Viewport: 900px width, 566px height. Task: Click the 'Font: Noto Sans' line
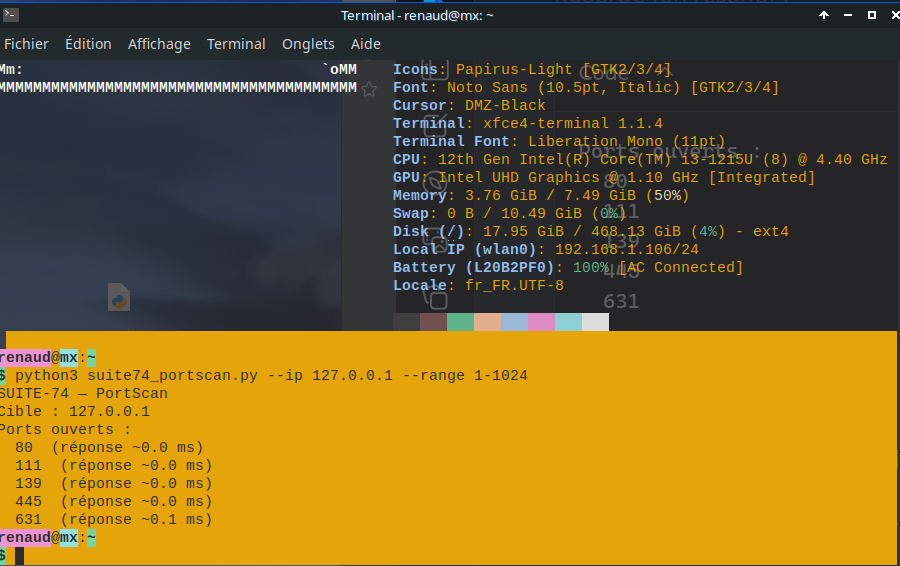[586, 87]
